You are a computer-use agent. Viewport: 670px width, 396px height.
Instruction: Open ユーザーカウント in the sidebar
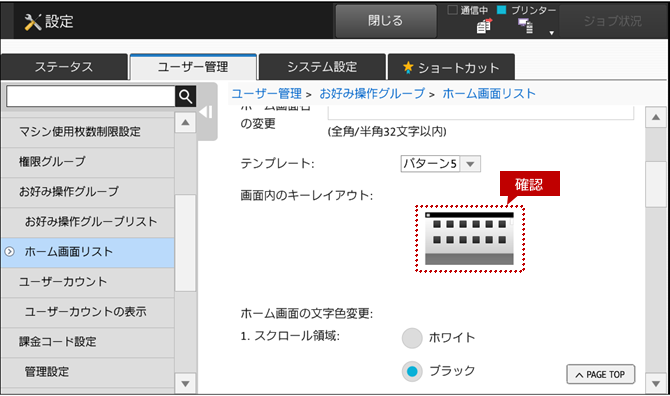point(88,282)
